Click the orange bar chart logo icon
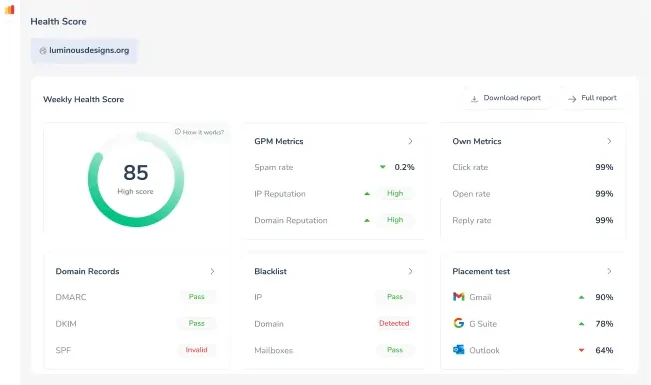This screenshot has width=651, height=385. (x=10, y=10)
